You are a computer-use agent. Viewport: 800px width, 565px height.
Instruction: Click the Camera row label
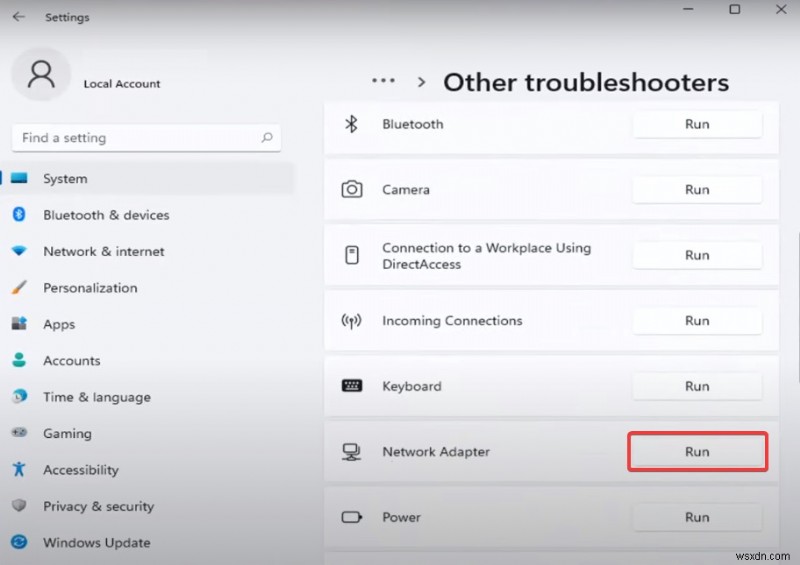pos(406,189)
